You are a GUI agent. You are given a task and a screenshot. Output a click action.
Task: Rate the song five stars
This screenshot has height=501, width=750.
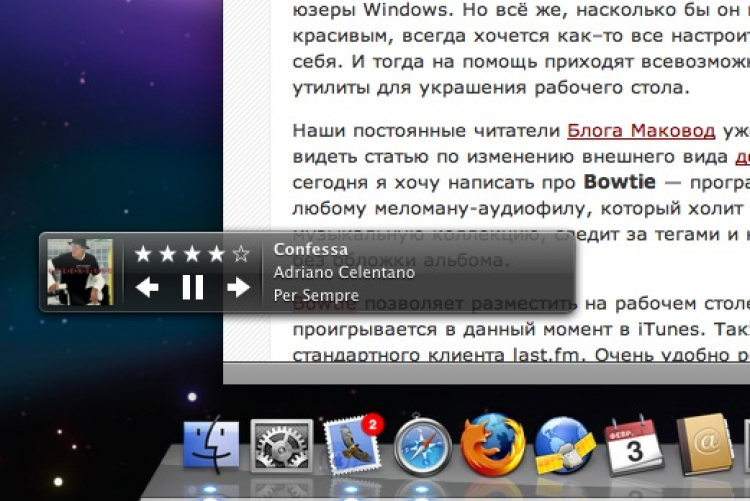pyautogui.click(x=241, y=254)
